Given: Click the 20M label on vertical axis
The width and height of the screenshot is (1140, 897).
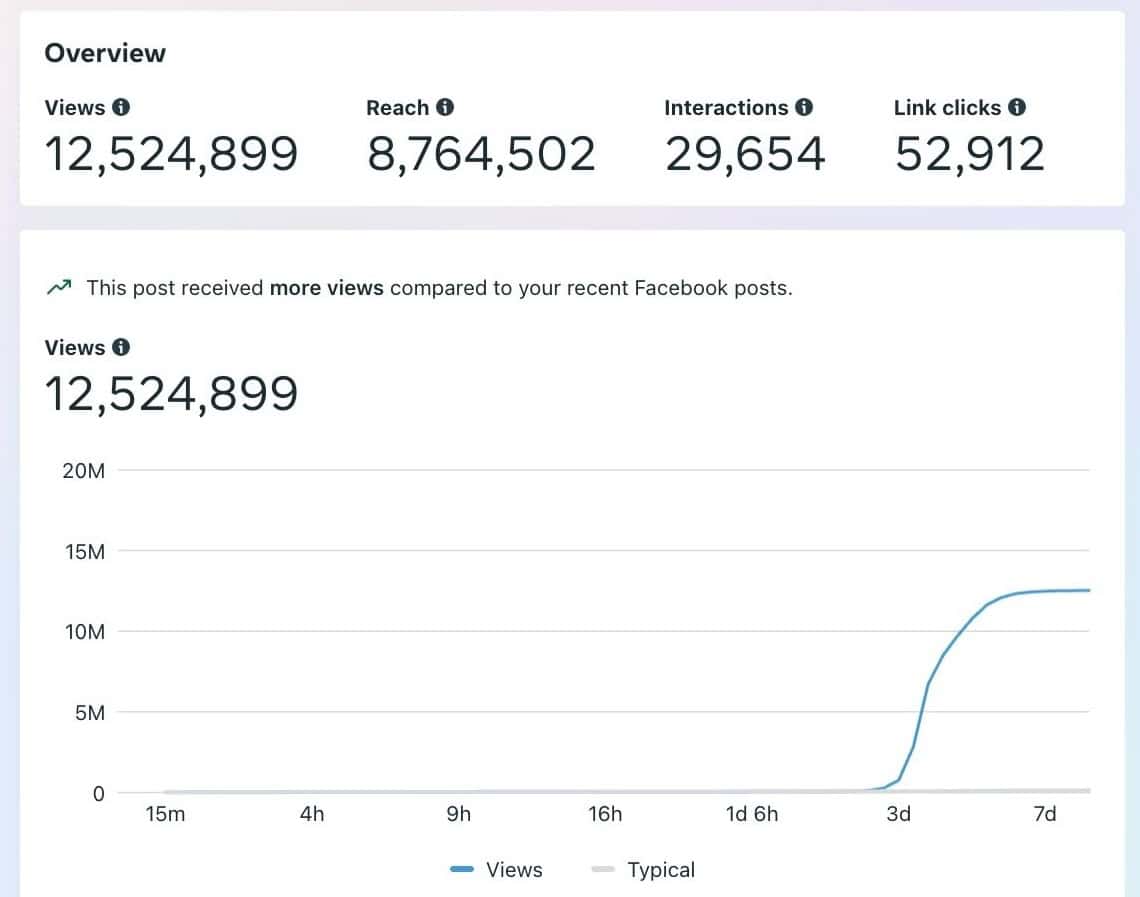Looking at the screenshot, I should (83, 470).
